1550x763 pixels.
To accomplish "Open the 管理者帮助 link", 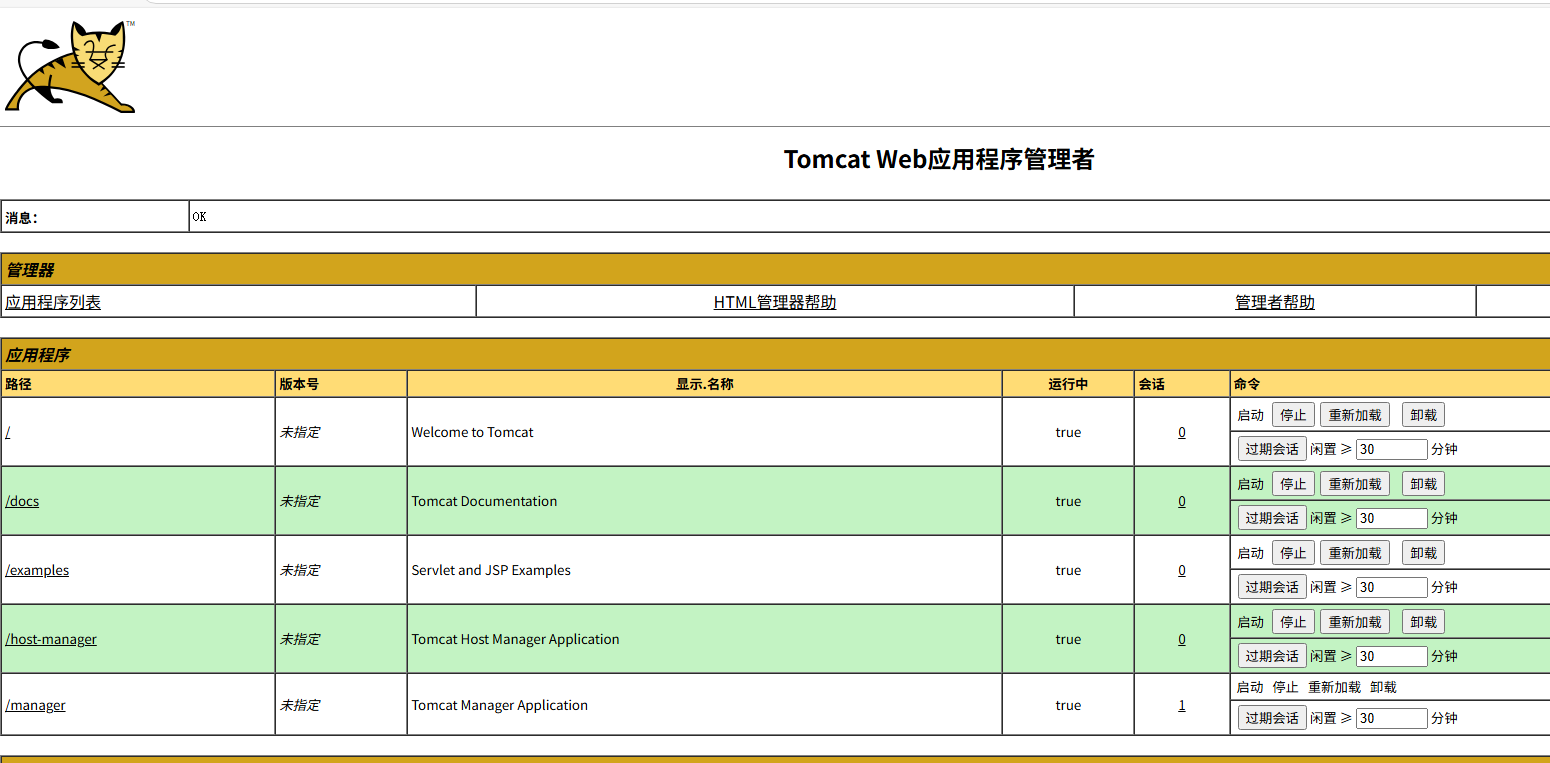I will 1275,302.
